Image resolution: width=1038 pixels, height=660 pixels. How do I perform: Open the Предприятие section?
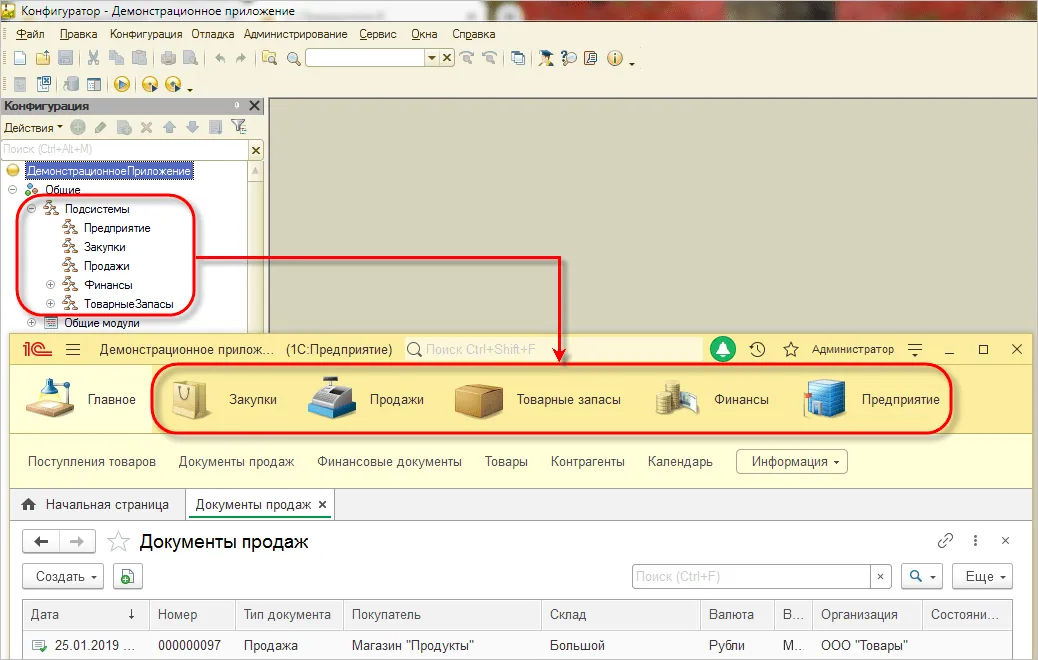pos(871,400)
